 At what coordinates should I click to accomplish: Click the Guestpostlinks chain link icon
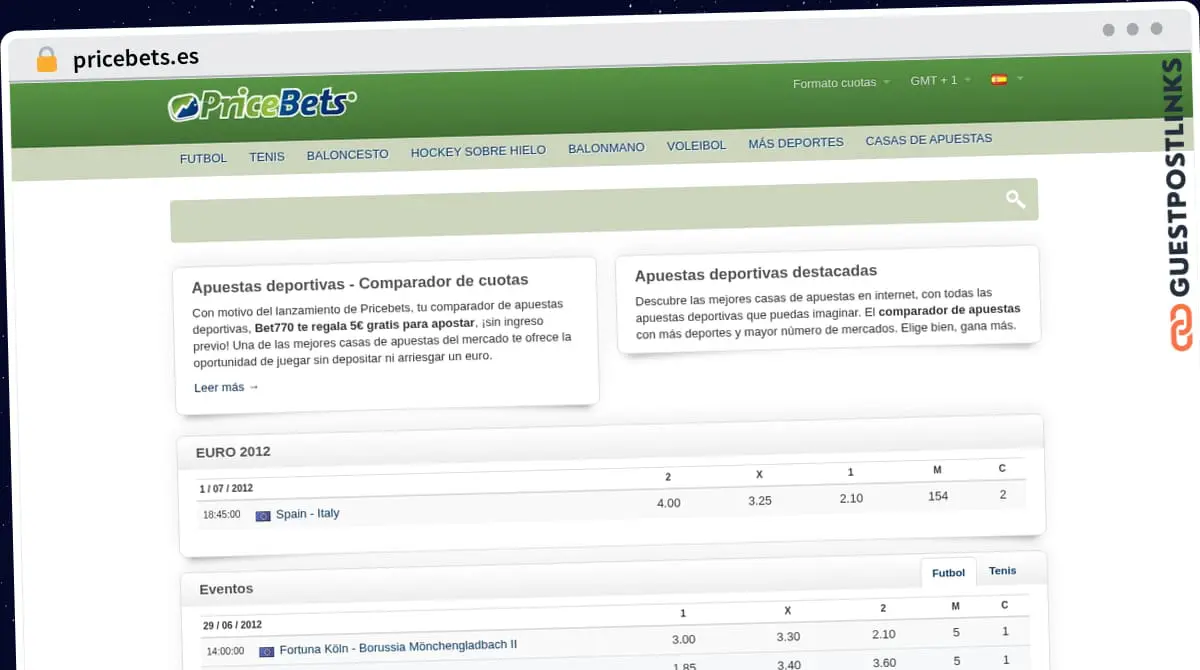pos(1181,328)
